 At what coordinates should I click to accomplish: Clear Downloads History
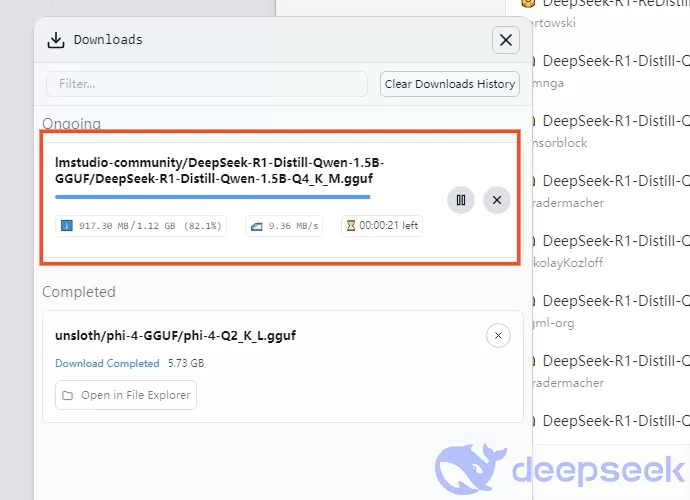coord(450,84)
